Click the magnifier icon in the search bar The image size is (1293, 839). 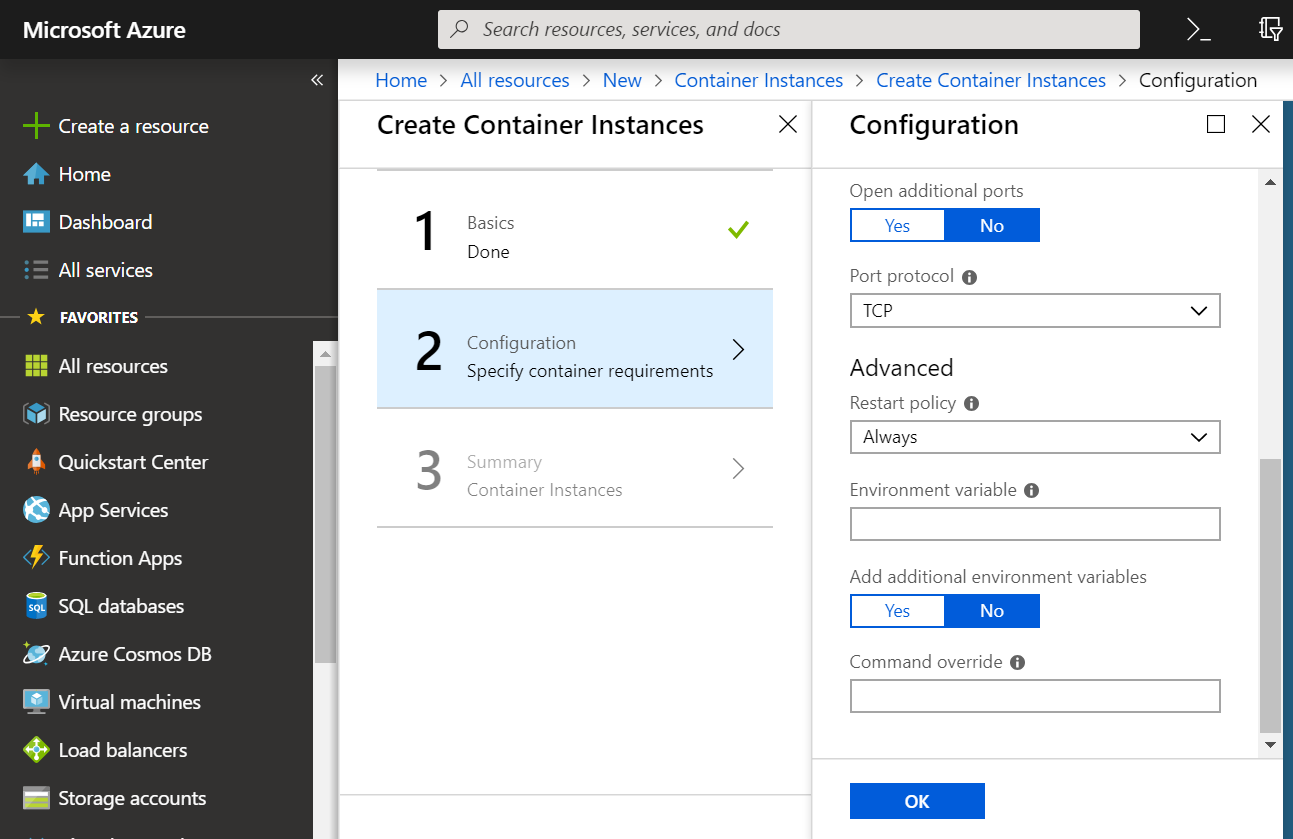[x=460, y=29]
